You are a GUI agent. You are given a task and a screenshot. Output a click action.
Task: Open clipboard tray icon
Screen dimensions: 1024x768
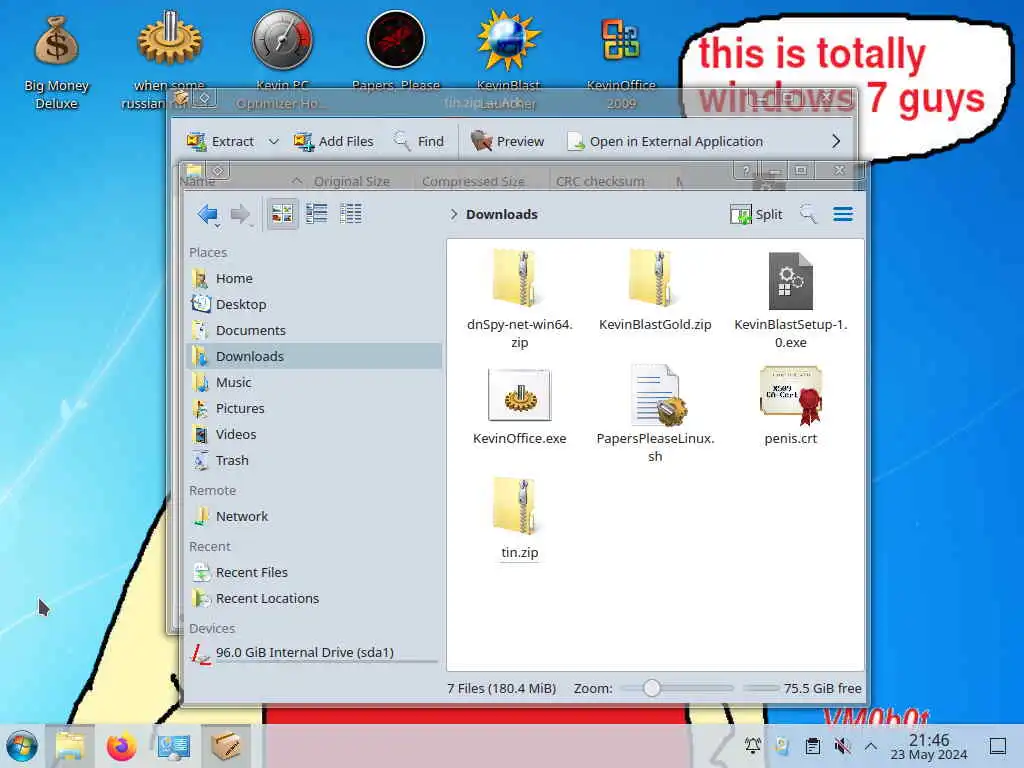(x=812, y=745)
